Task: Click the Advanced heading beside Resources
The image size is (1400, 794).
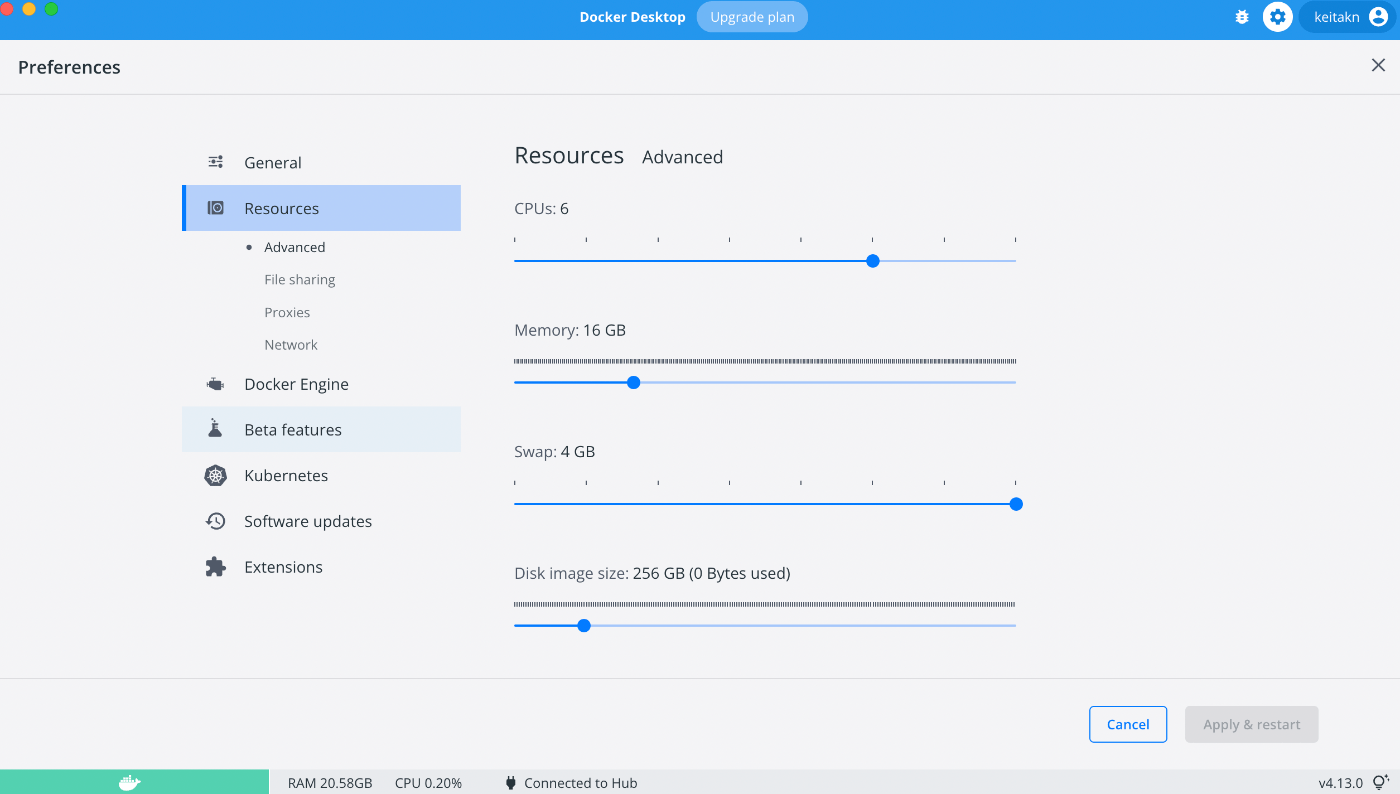Action: (682, 157)
